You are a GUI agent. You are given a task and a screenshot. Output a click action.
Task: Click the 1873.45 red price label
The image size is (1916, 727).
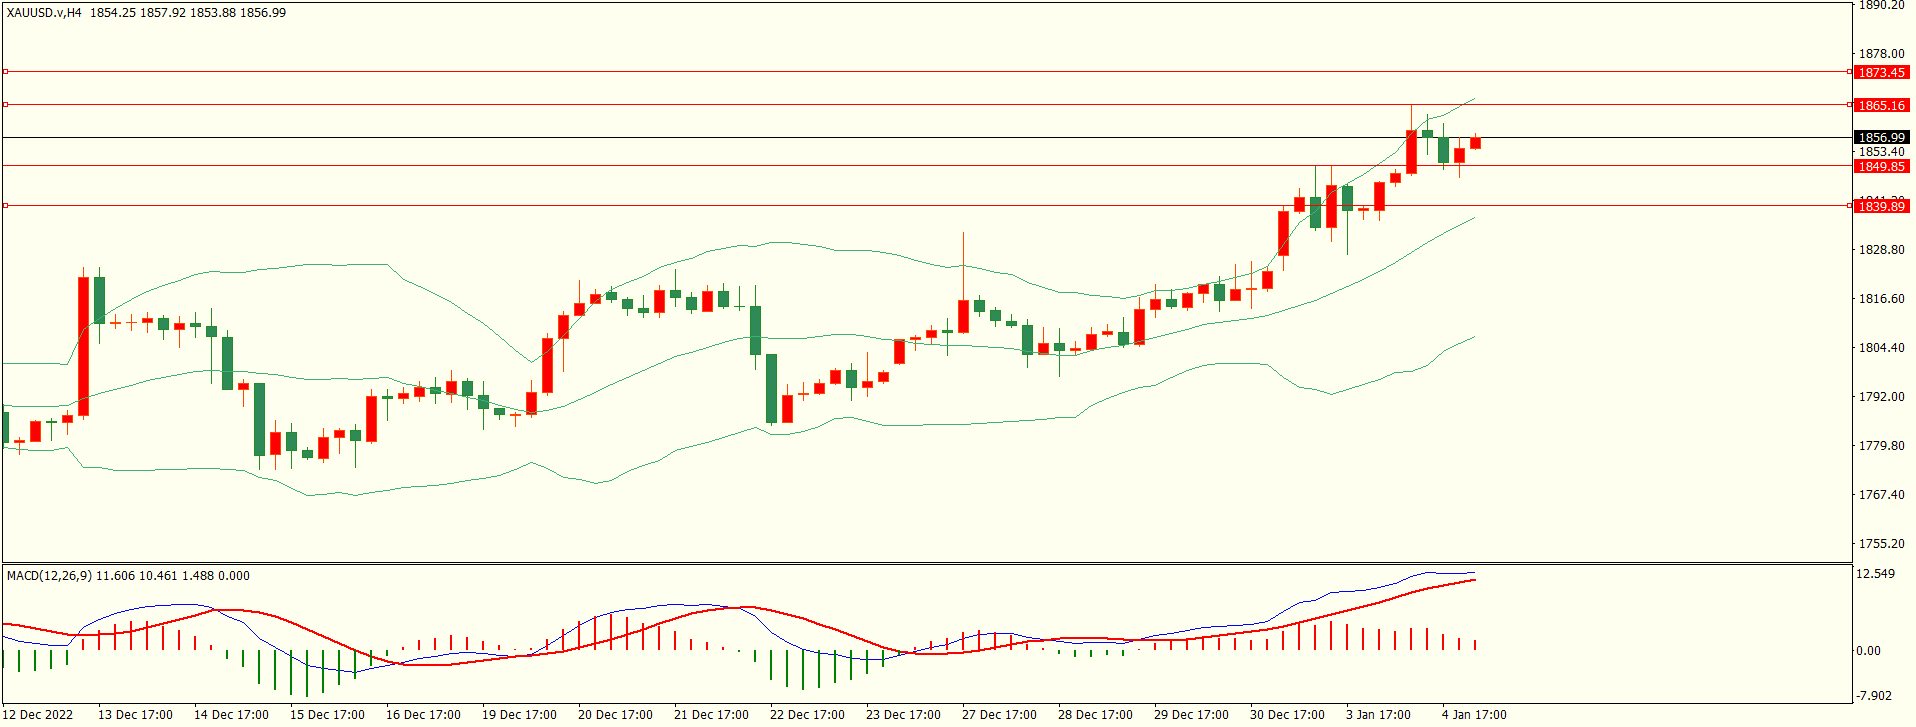click(1881, 72)
